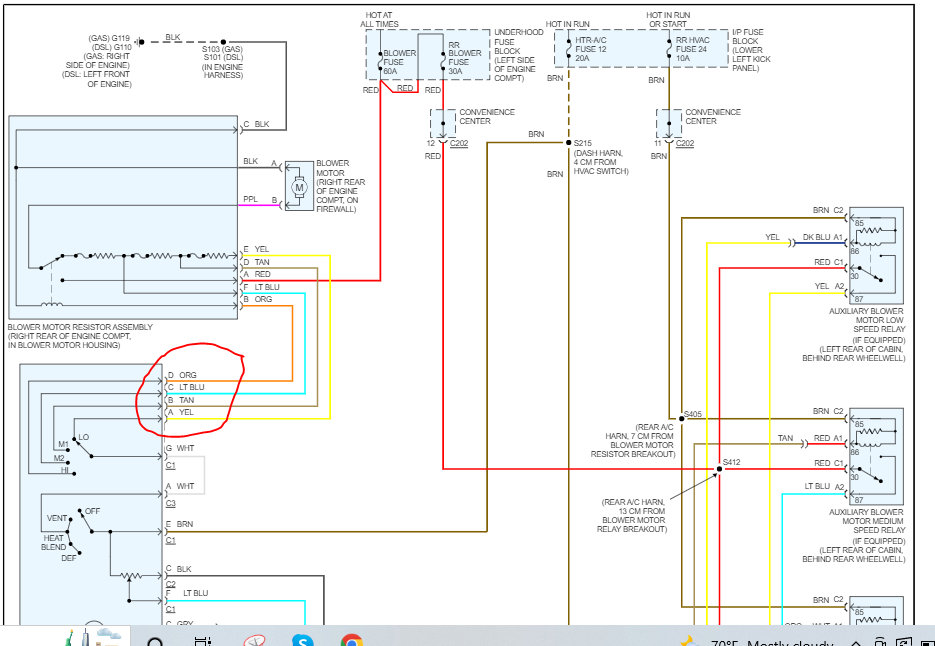Image resolution: width=935 pixels, height=646 pixels.
Task: Click the C202 label at pin 12
Action: coord(459,143)
